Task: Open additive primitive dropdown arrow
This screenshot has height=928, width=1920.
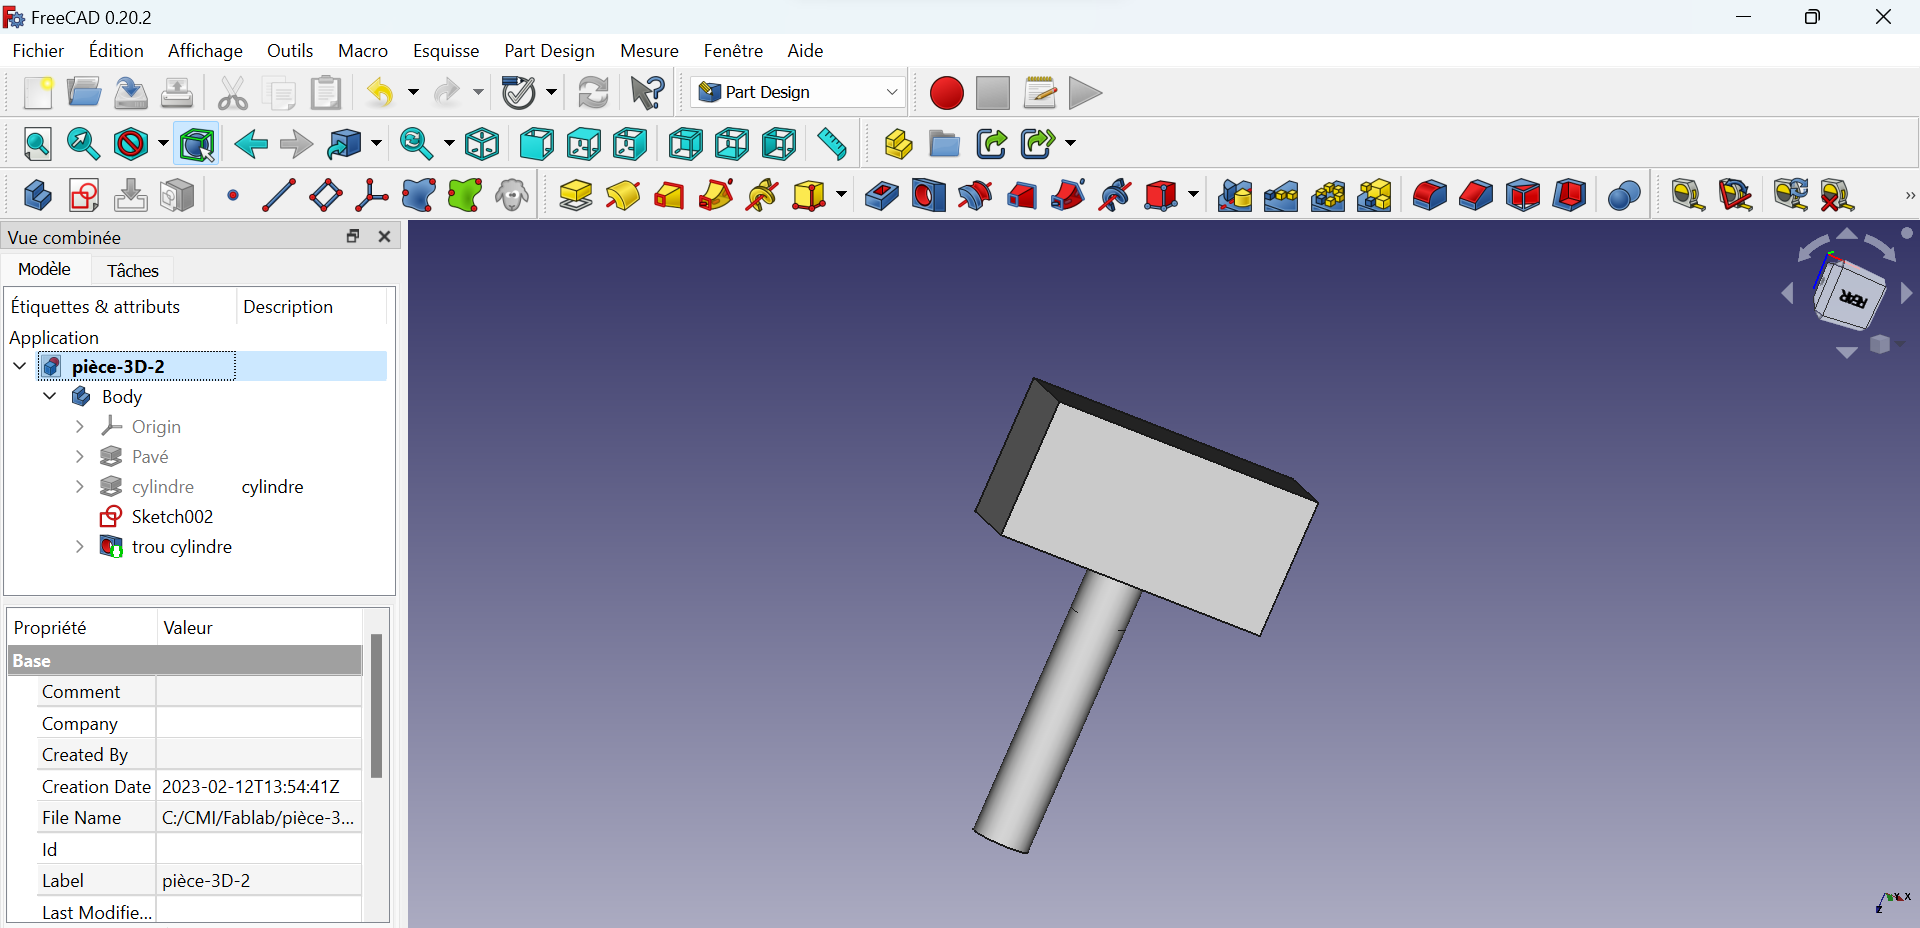Action: click(x=841, y=196)
